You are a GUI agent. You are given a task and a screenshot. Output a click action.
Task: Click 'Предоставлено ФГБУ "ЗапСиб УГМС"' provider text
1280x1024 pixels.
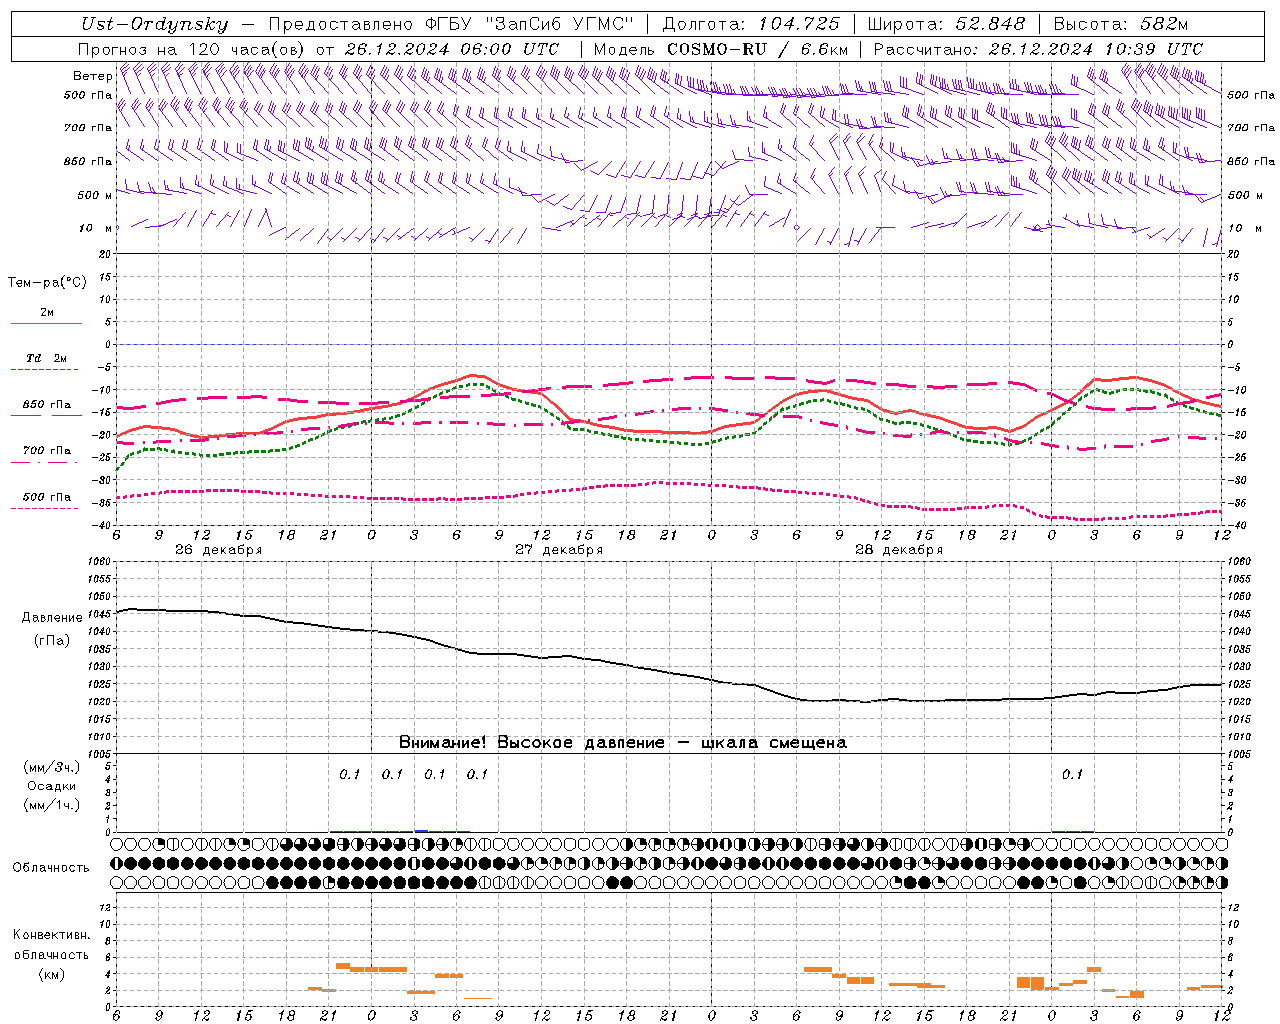click(x=450, y=24)
